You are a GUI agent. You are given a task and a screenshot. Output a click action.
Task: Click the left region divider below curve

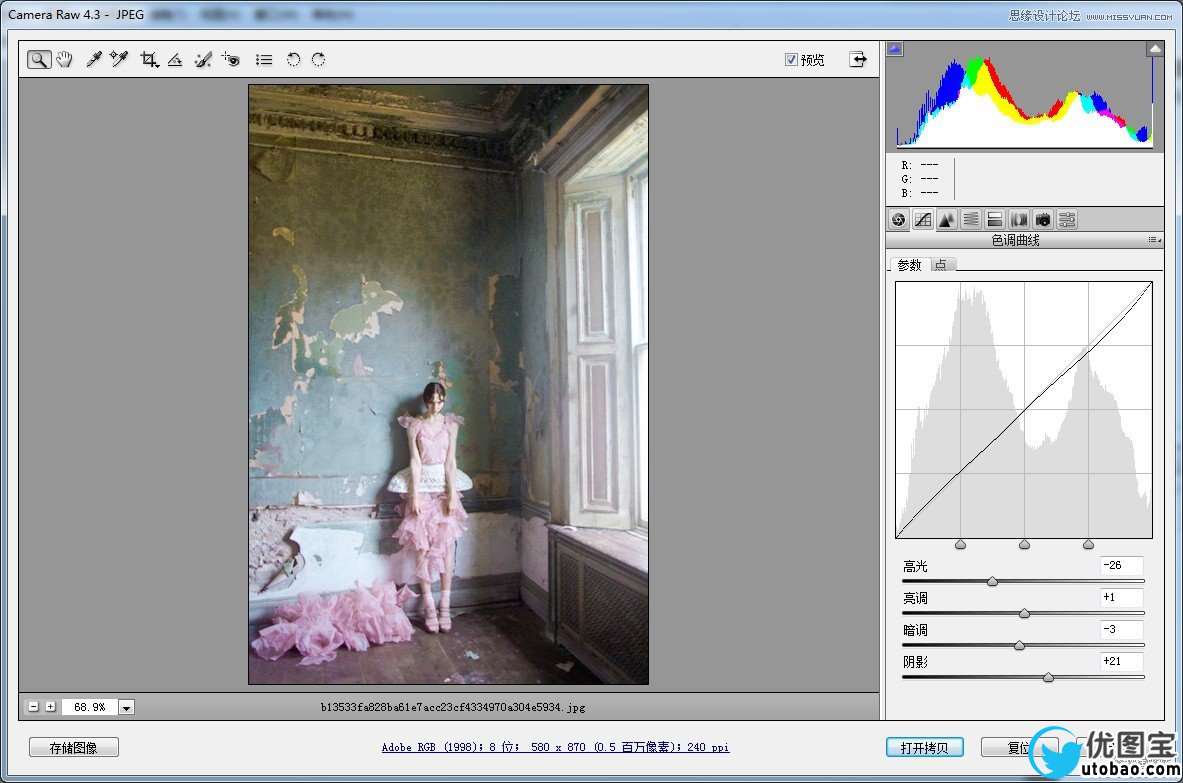960,544
